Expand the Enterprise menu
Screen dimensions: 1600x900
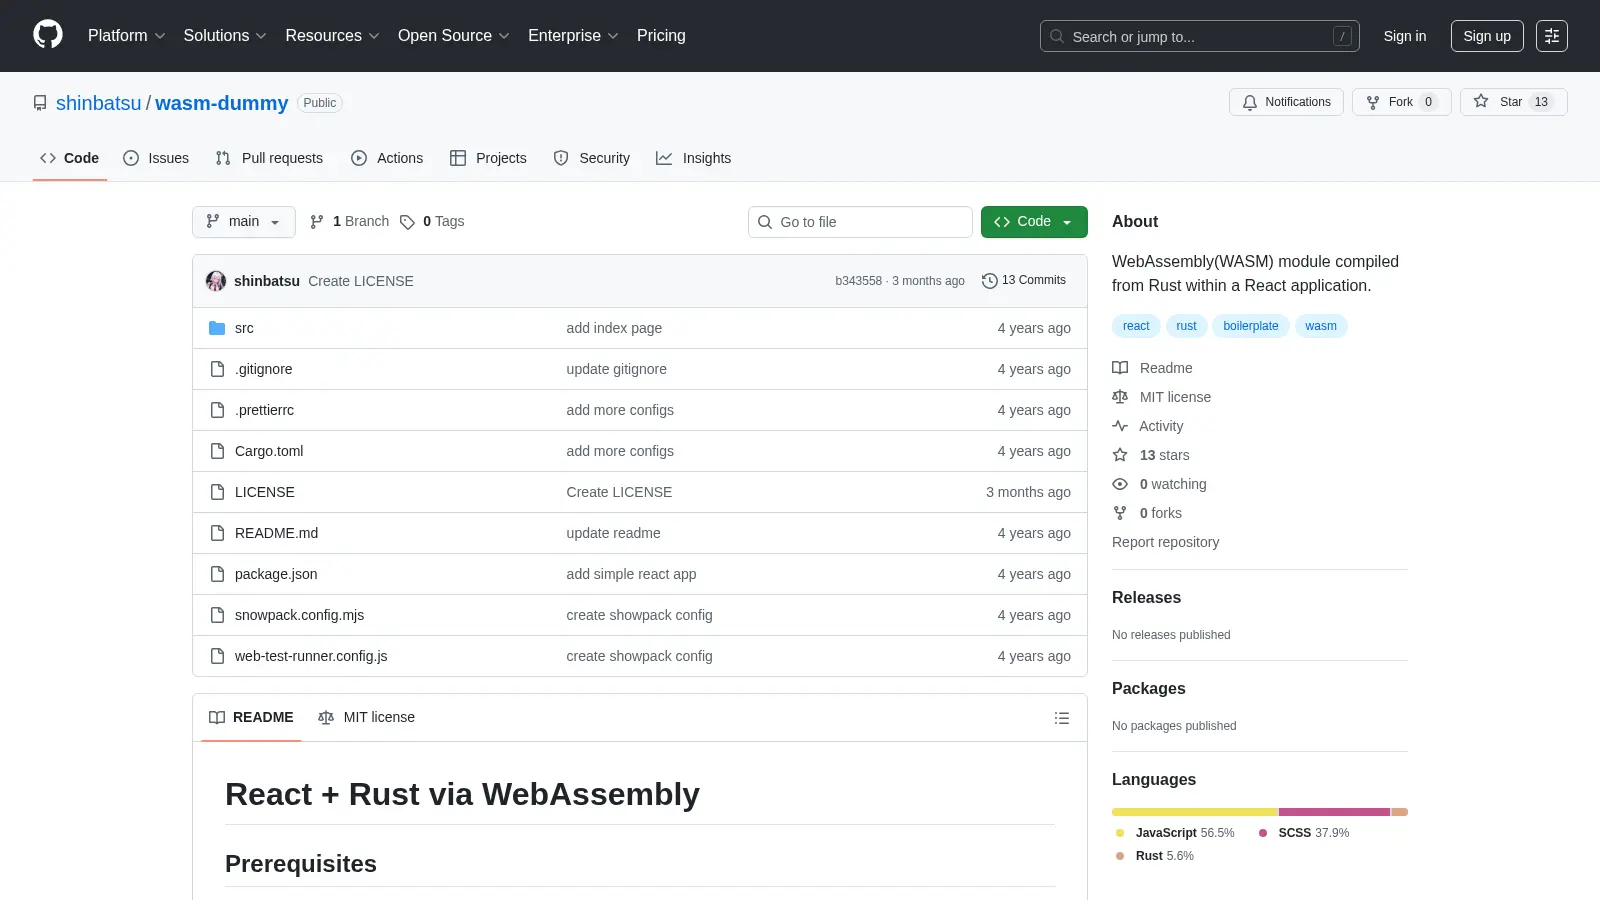point(573,36)
